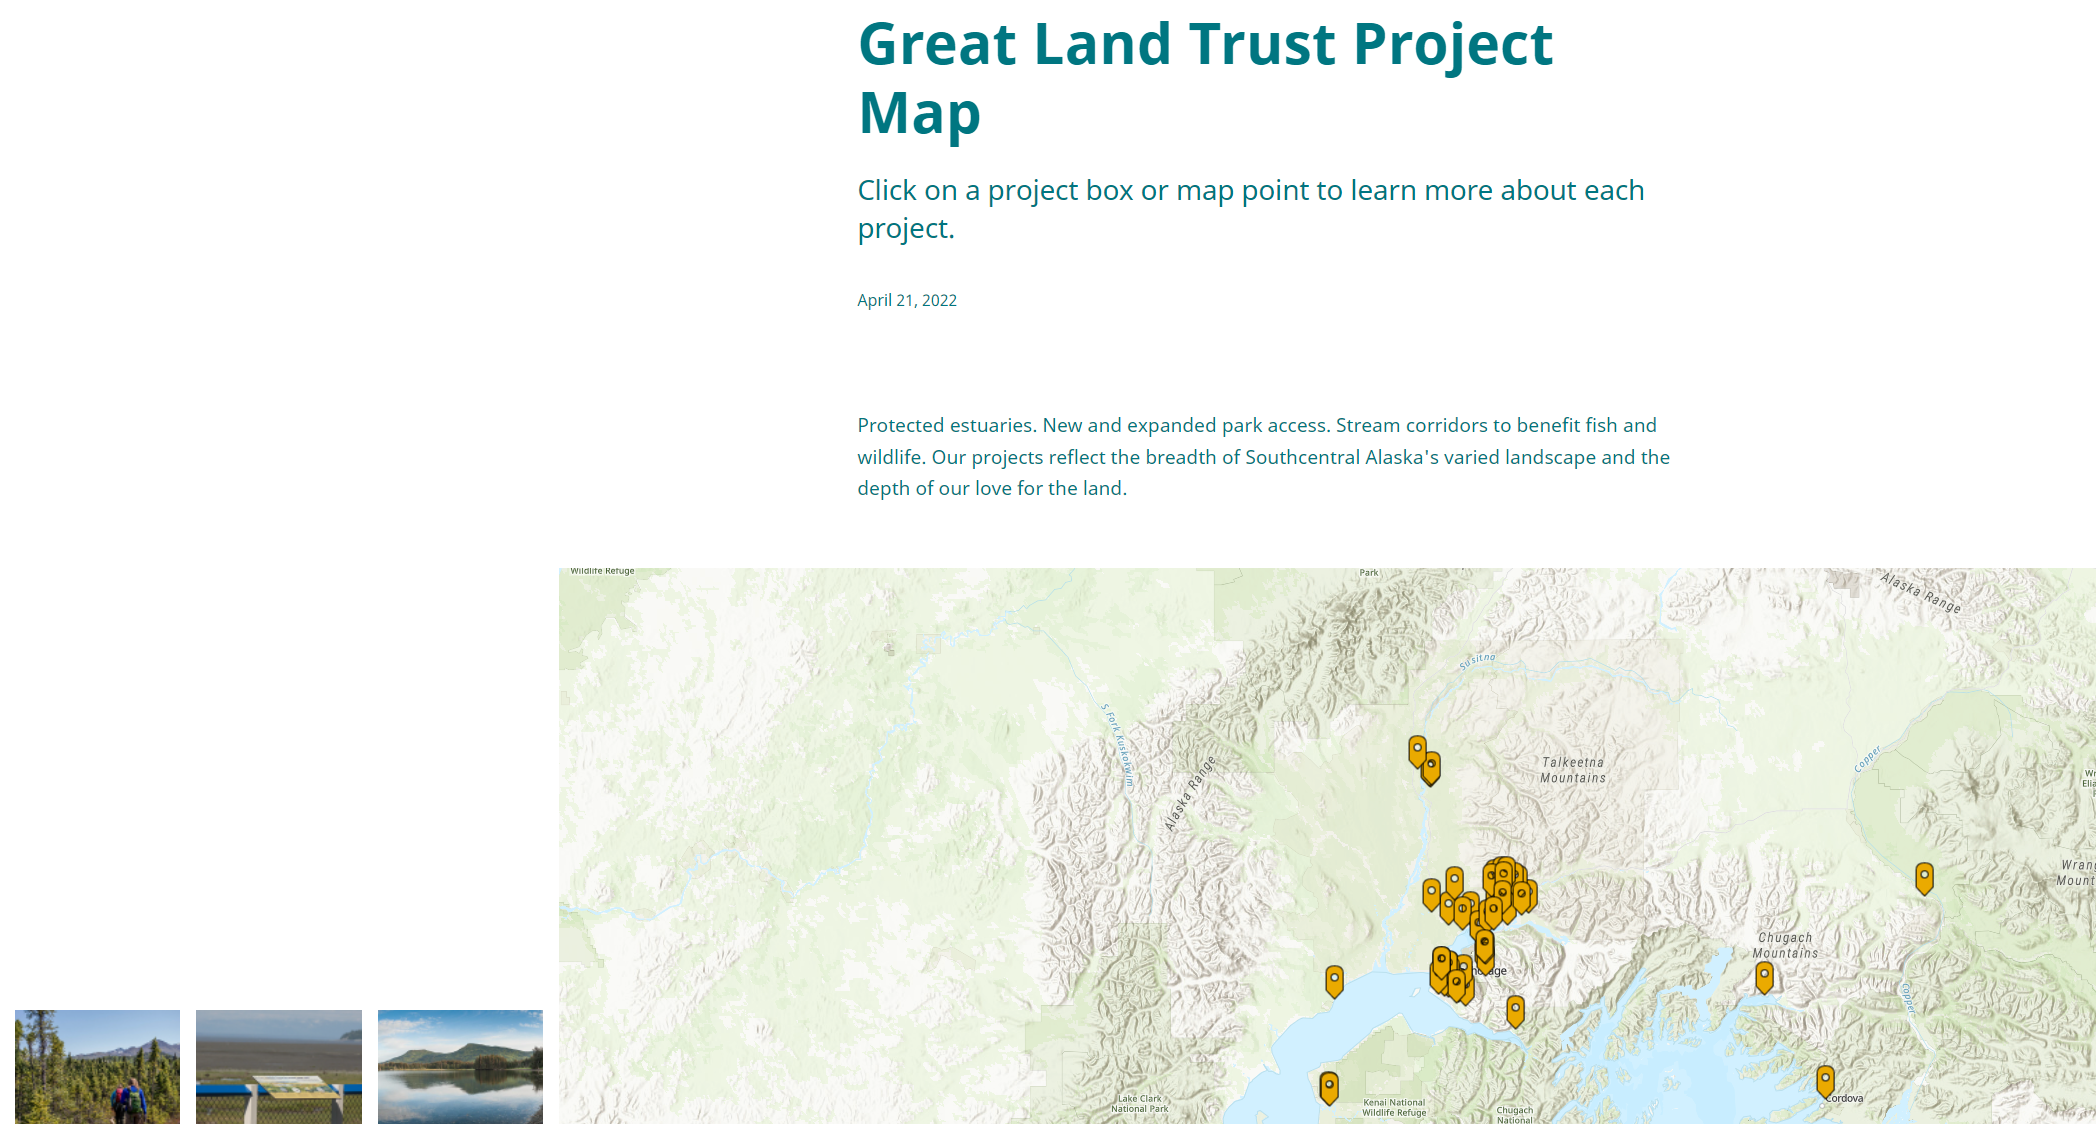Click the Lake Clark National Park label
Image resolution: width=2096 pixels, height=1124 pixels.
[x=1139, y=1104]
